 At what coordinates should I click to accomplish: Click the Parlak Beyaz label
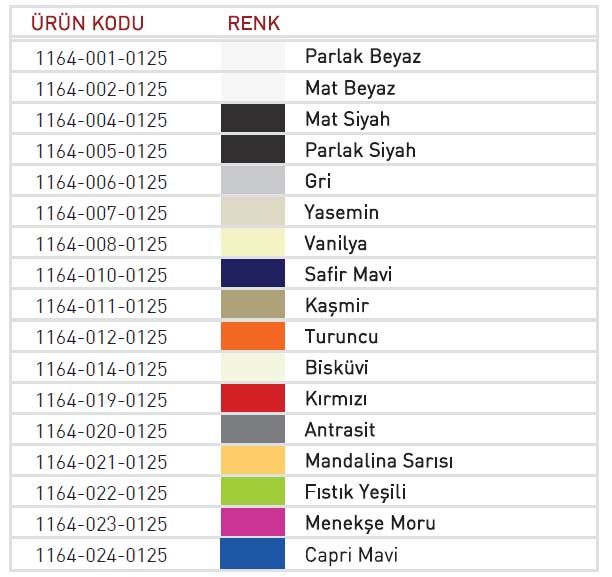click(x=363, y=57)
